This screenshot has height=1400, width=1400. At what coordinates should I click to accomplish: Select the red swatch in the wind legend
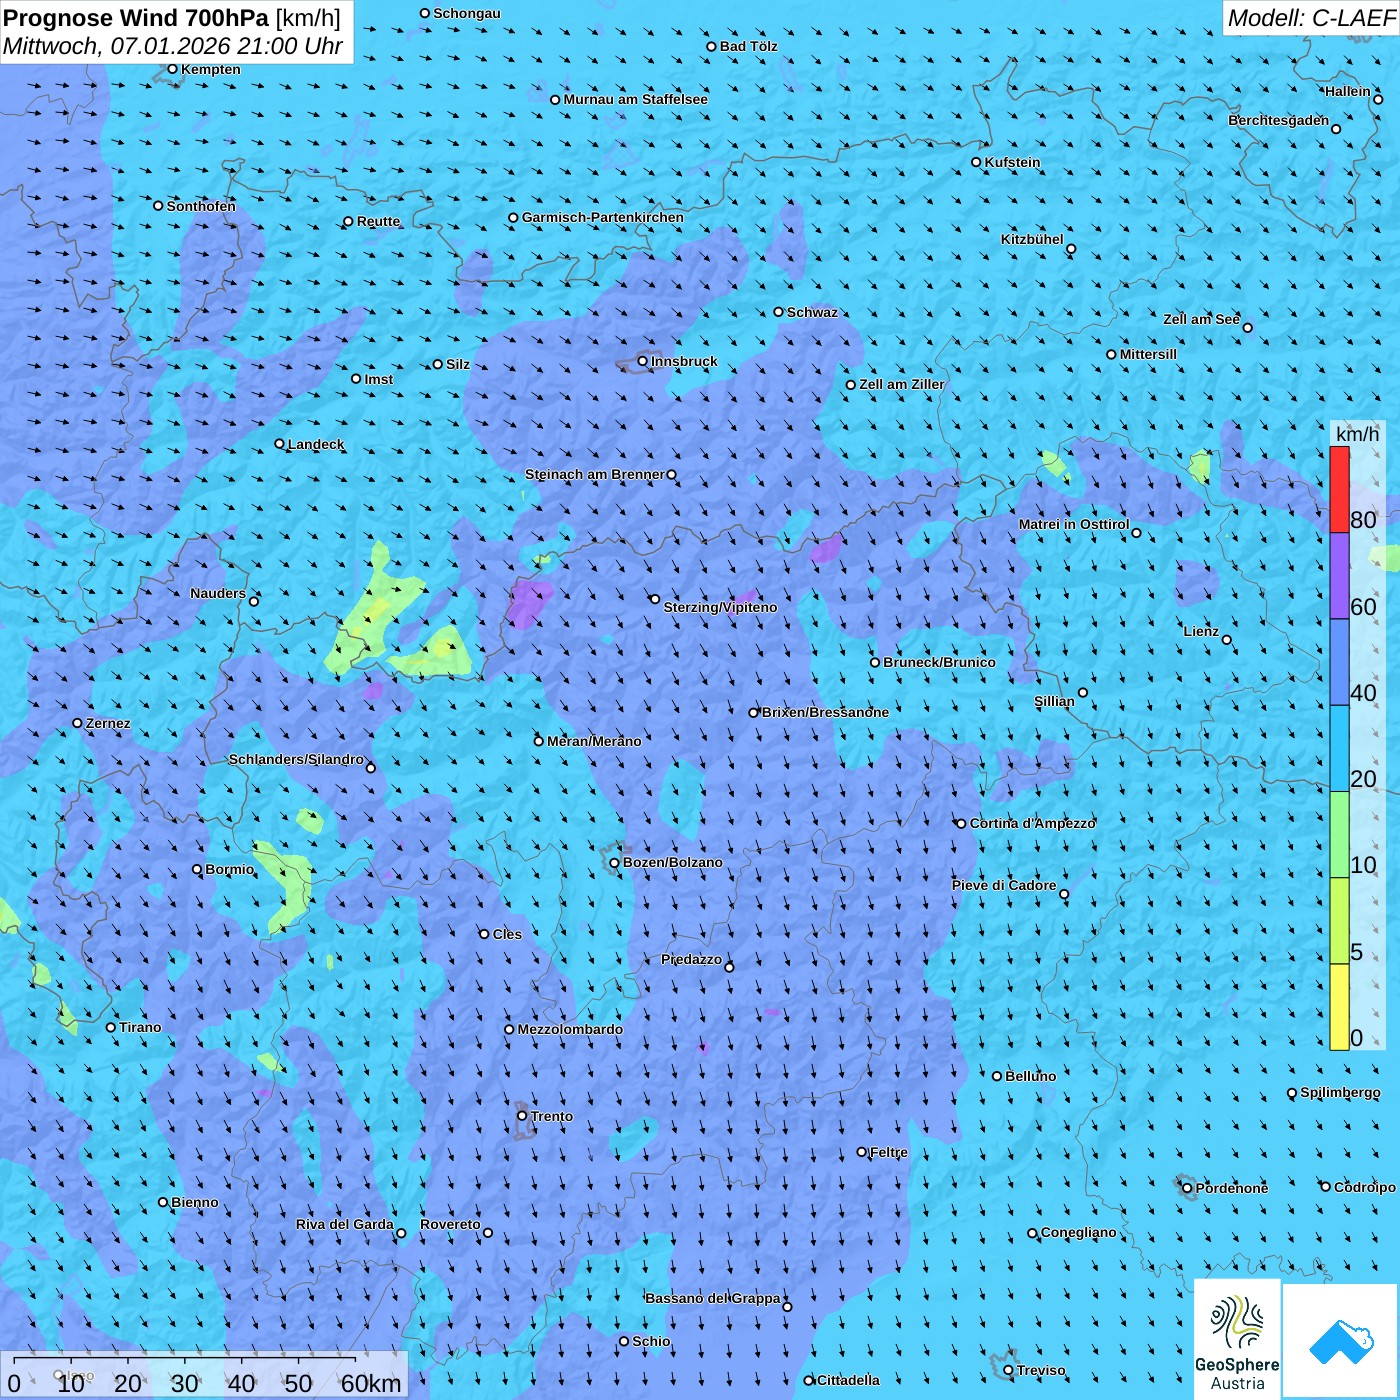click(x=1339, y=489)
